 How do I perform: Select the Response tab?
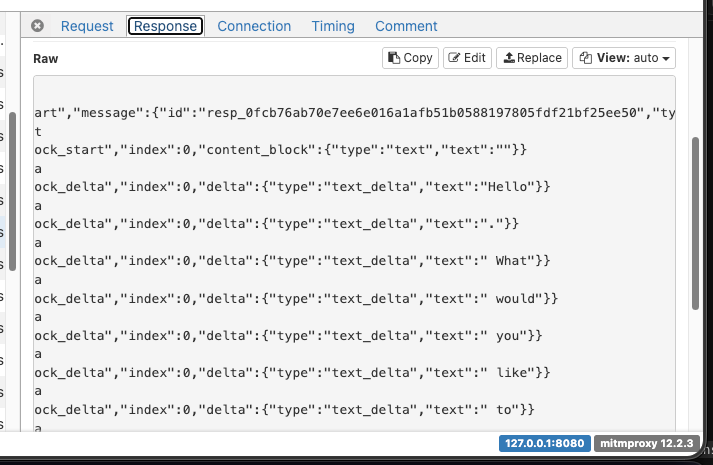[x=166, y=26]
